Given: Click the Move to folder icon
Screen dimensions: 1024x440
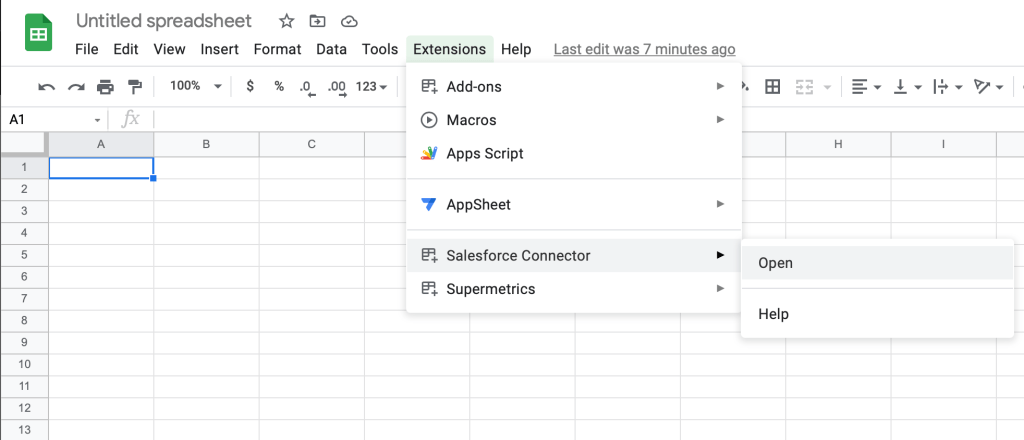Looking at the screenshot, I should pos(317,21).
